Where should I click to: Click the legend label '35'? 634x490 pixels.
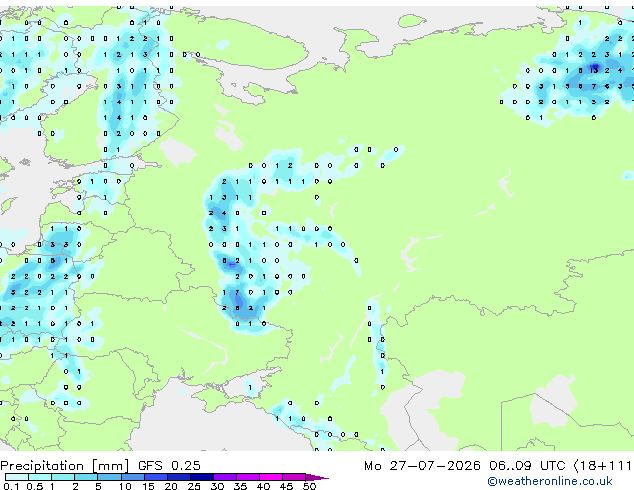(240, 486)
